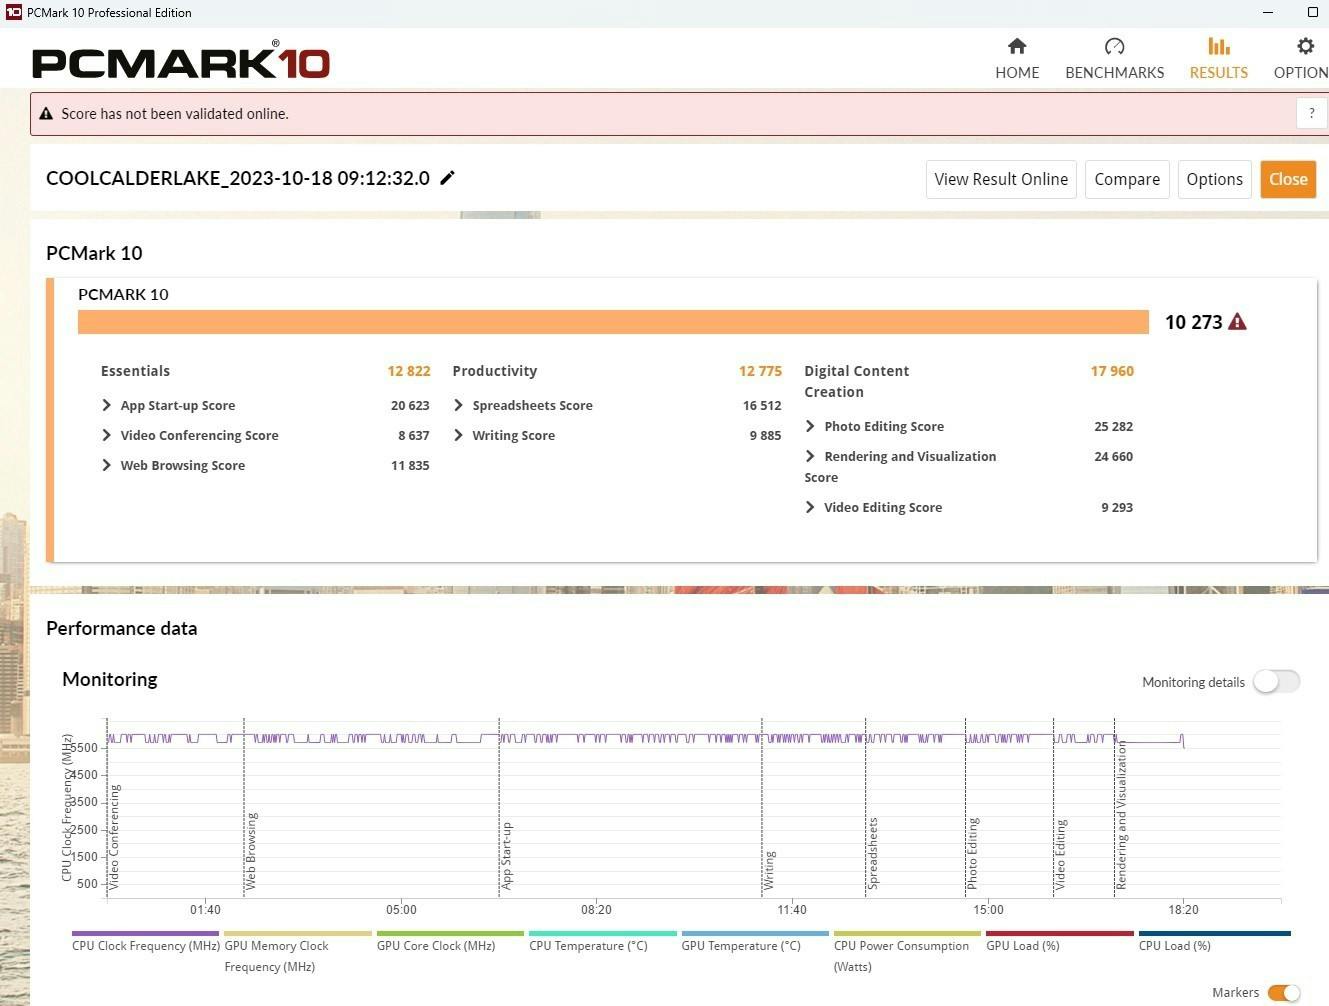The image size is (1329, 1006).
Task: Click the Video Conferencing chart marker
Action: click(114, 837)
